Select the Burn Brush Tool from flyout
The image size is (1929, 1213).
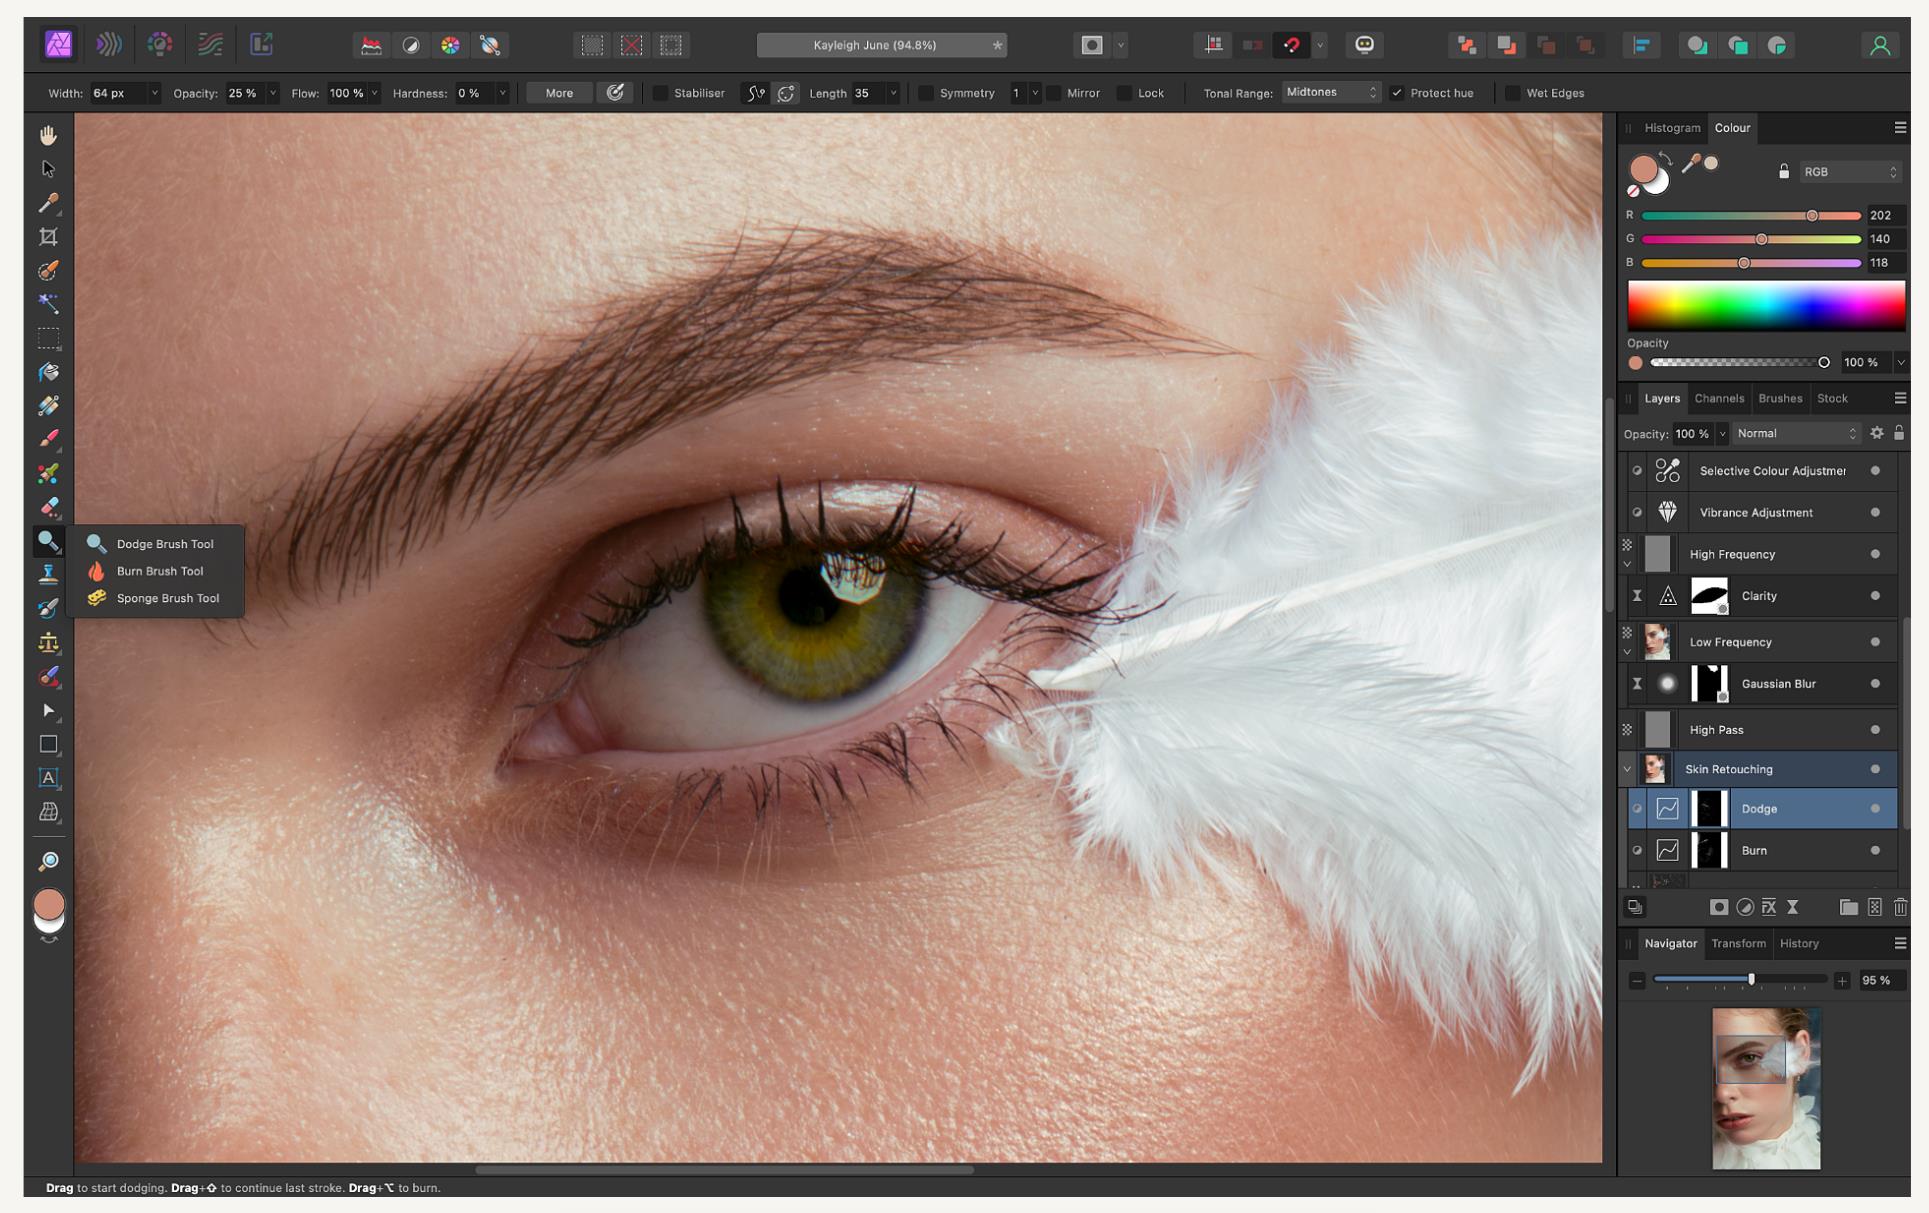[x=159, y=571]
